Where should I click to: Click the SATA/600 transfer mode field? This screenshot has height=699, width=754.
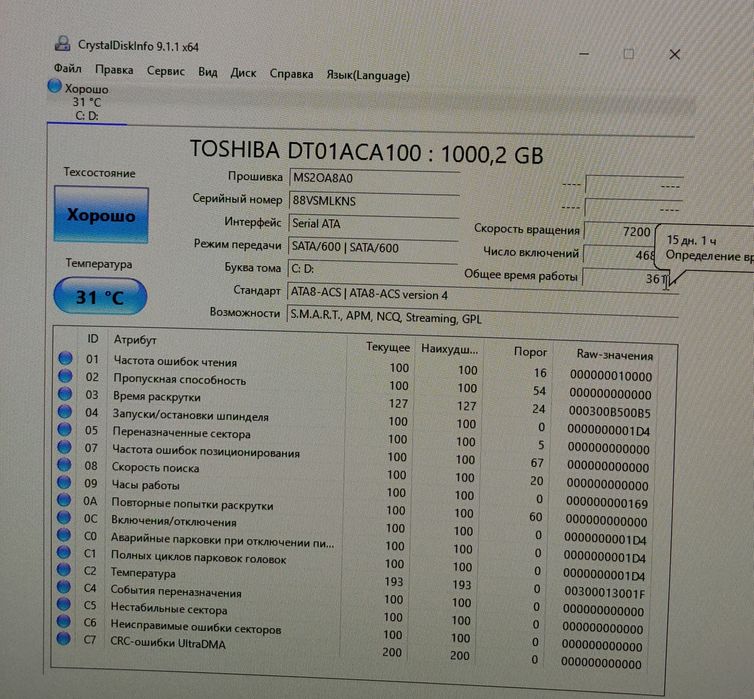(373, 248)
